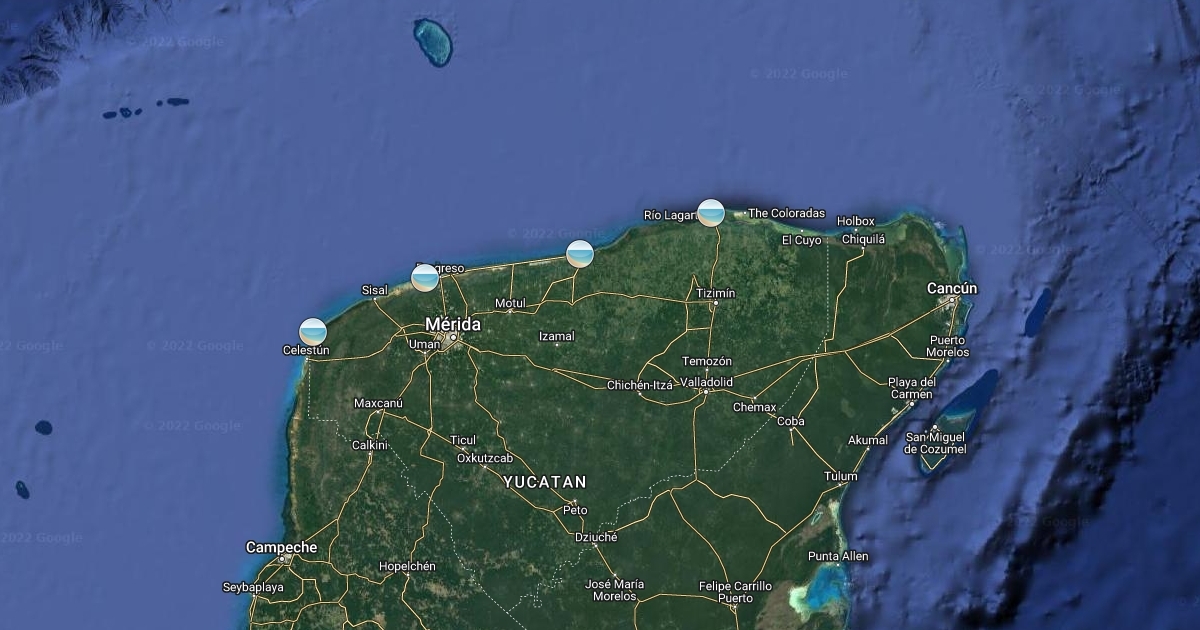This screenshot has width=1200, height=630.
Task: Click the Playa del Carmen label
Action: pyautogui.click(x=912, y=388)
